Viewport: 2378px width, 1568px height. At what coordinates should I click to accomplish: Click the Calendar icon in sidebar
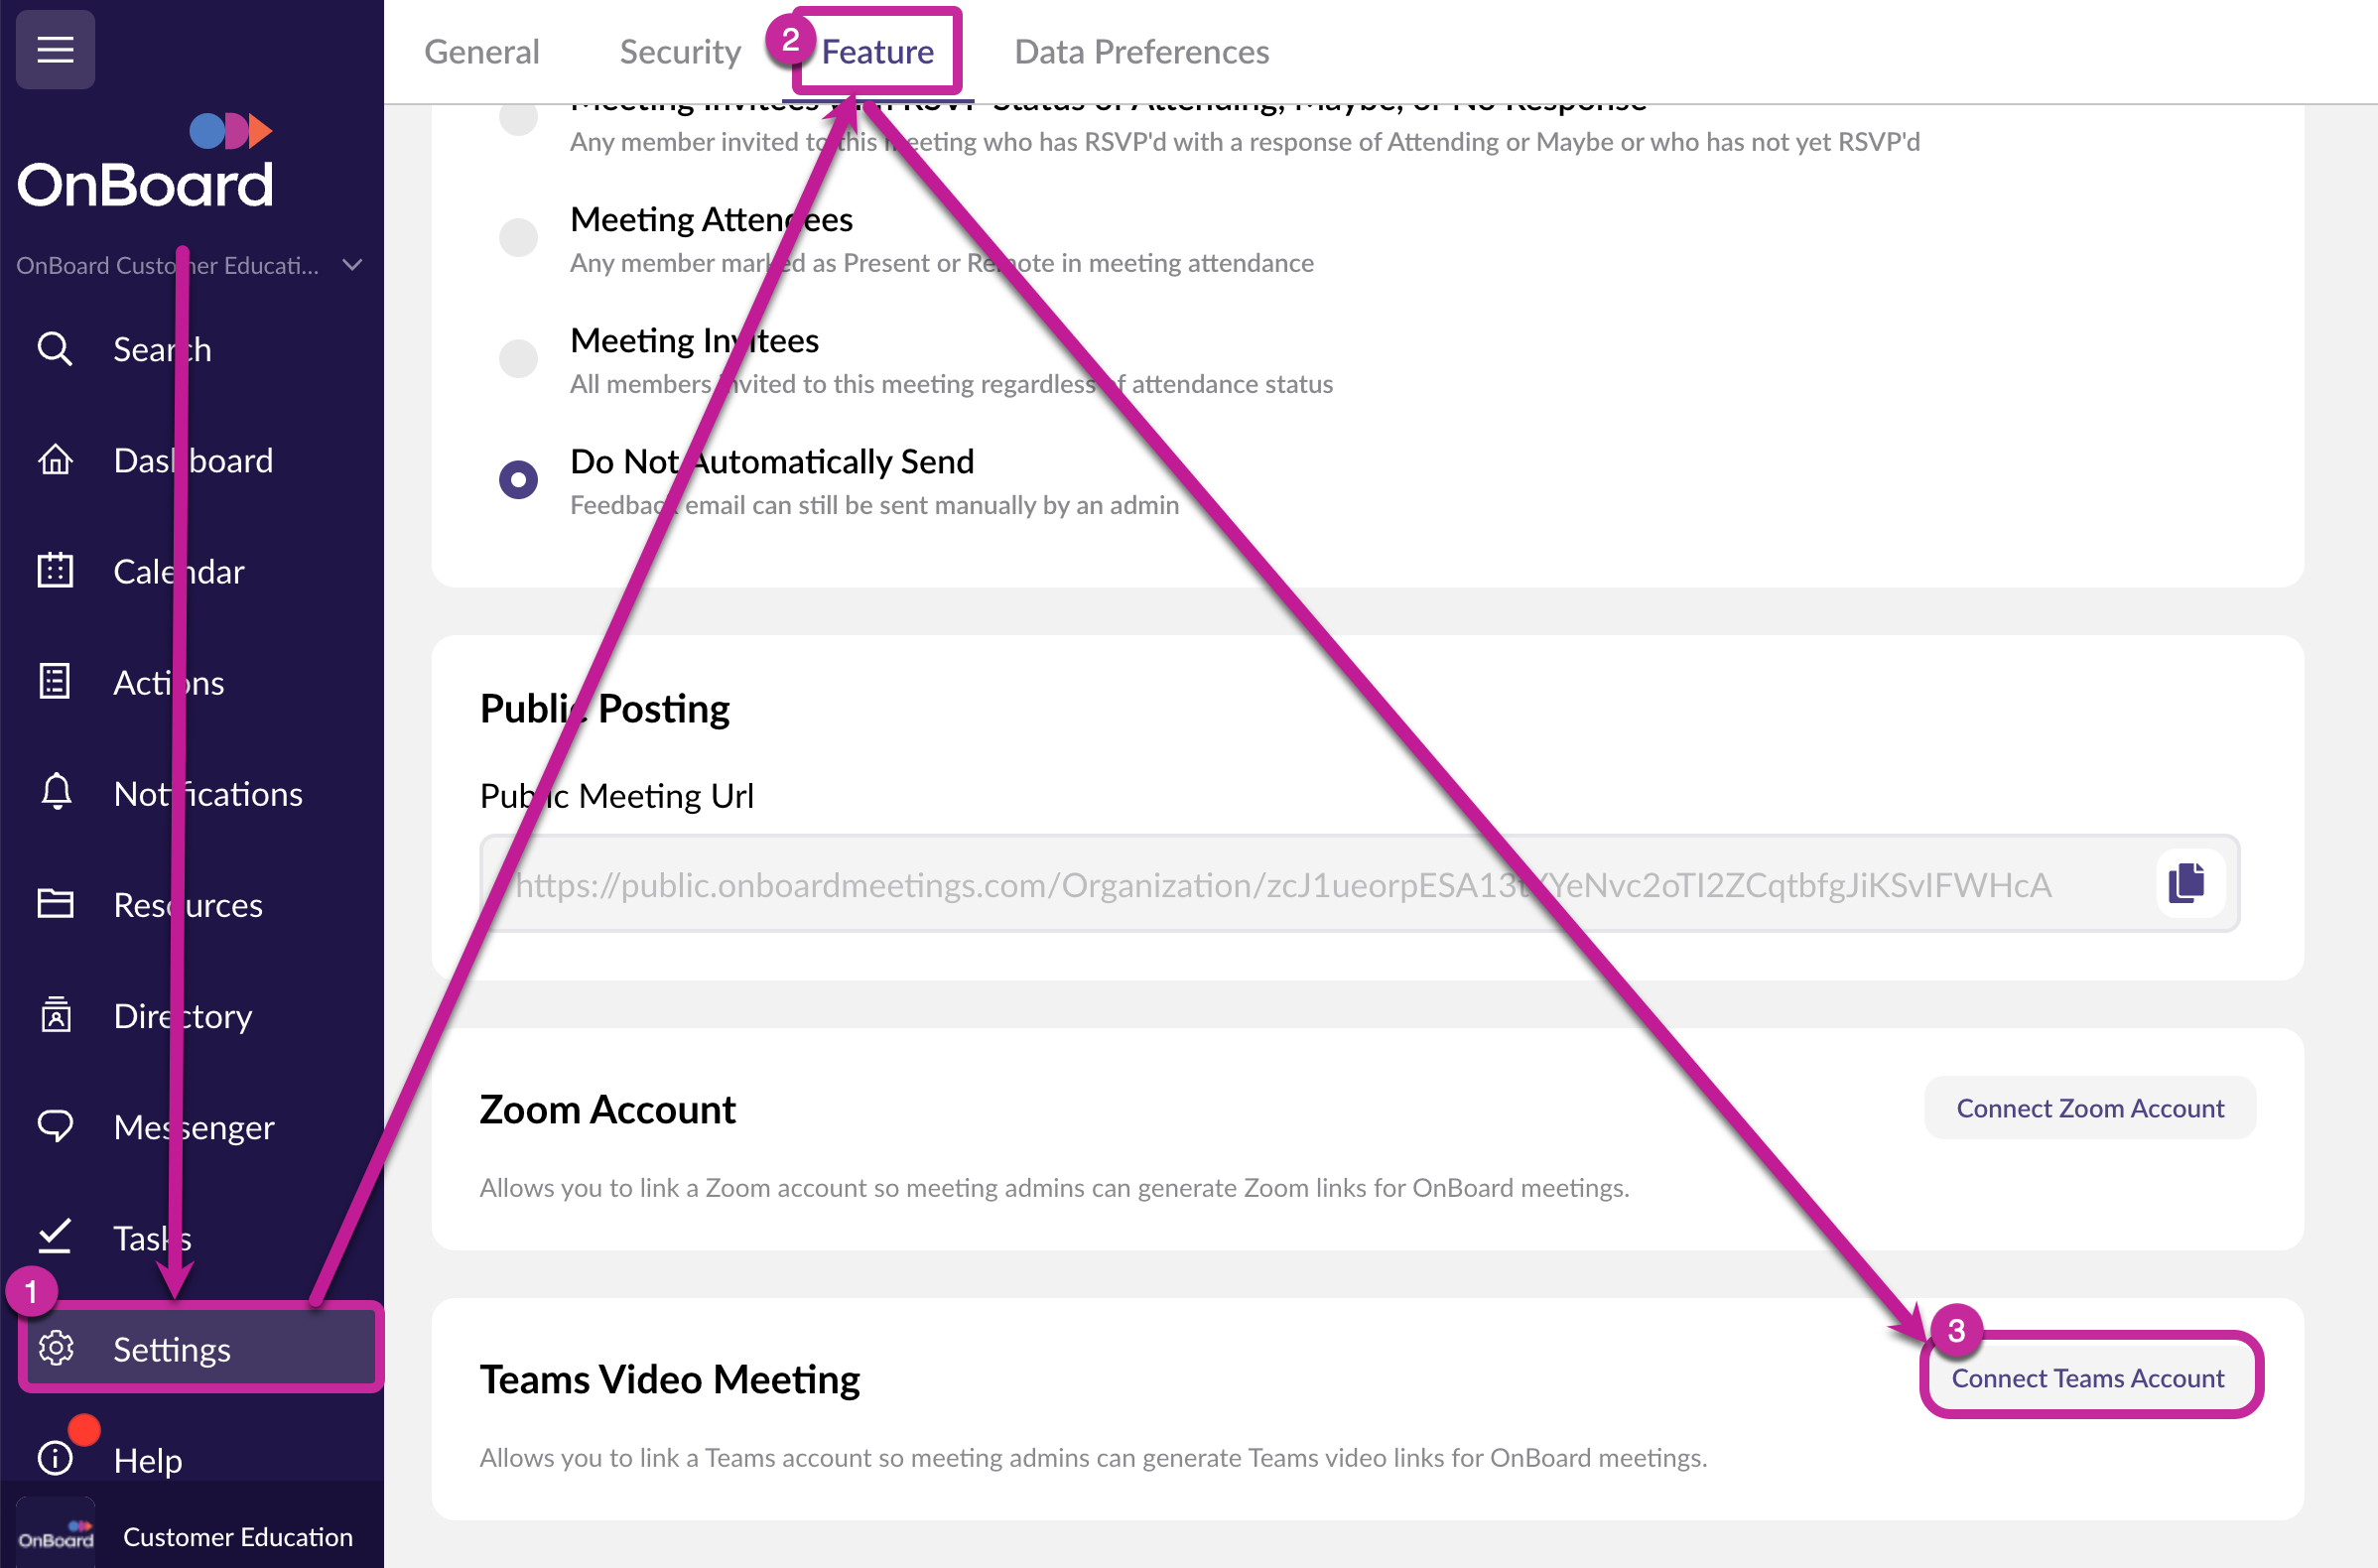[55, 571]
